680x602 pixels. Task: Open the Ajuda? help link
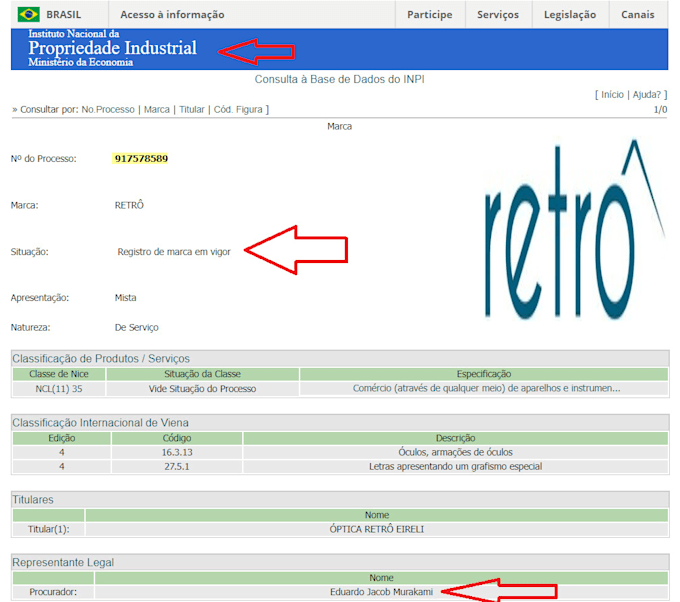647,95
